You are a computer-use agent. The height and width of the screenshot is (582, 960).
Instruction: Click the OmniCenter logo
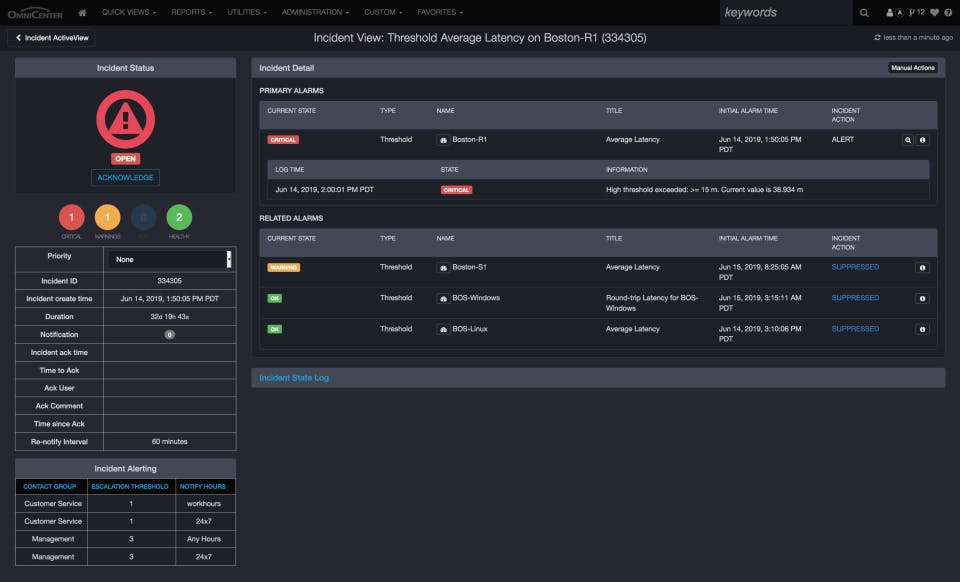pos(36,13)
